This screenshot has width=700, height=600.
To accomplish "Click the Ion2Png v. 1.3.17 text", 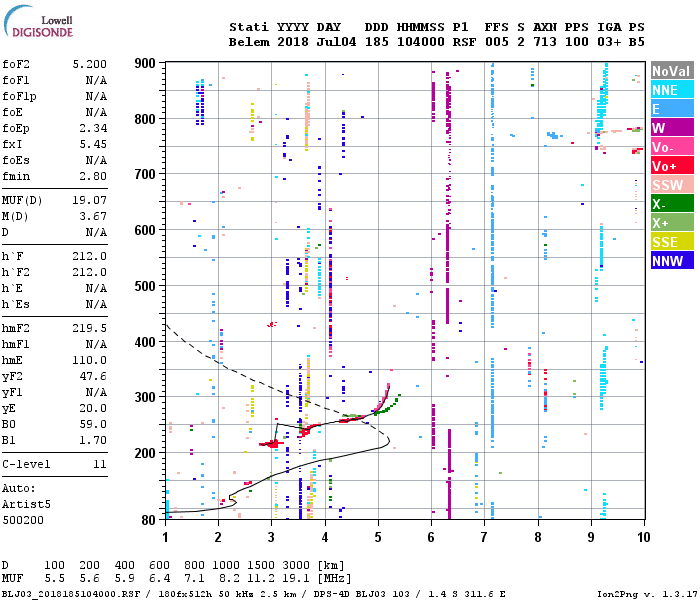I will coord(646,594).
